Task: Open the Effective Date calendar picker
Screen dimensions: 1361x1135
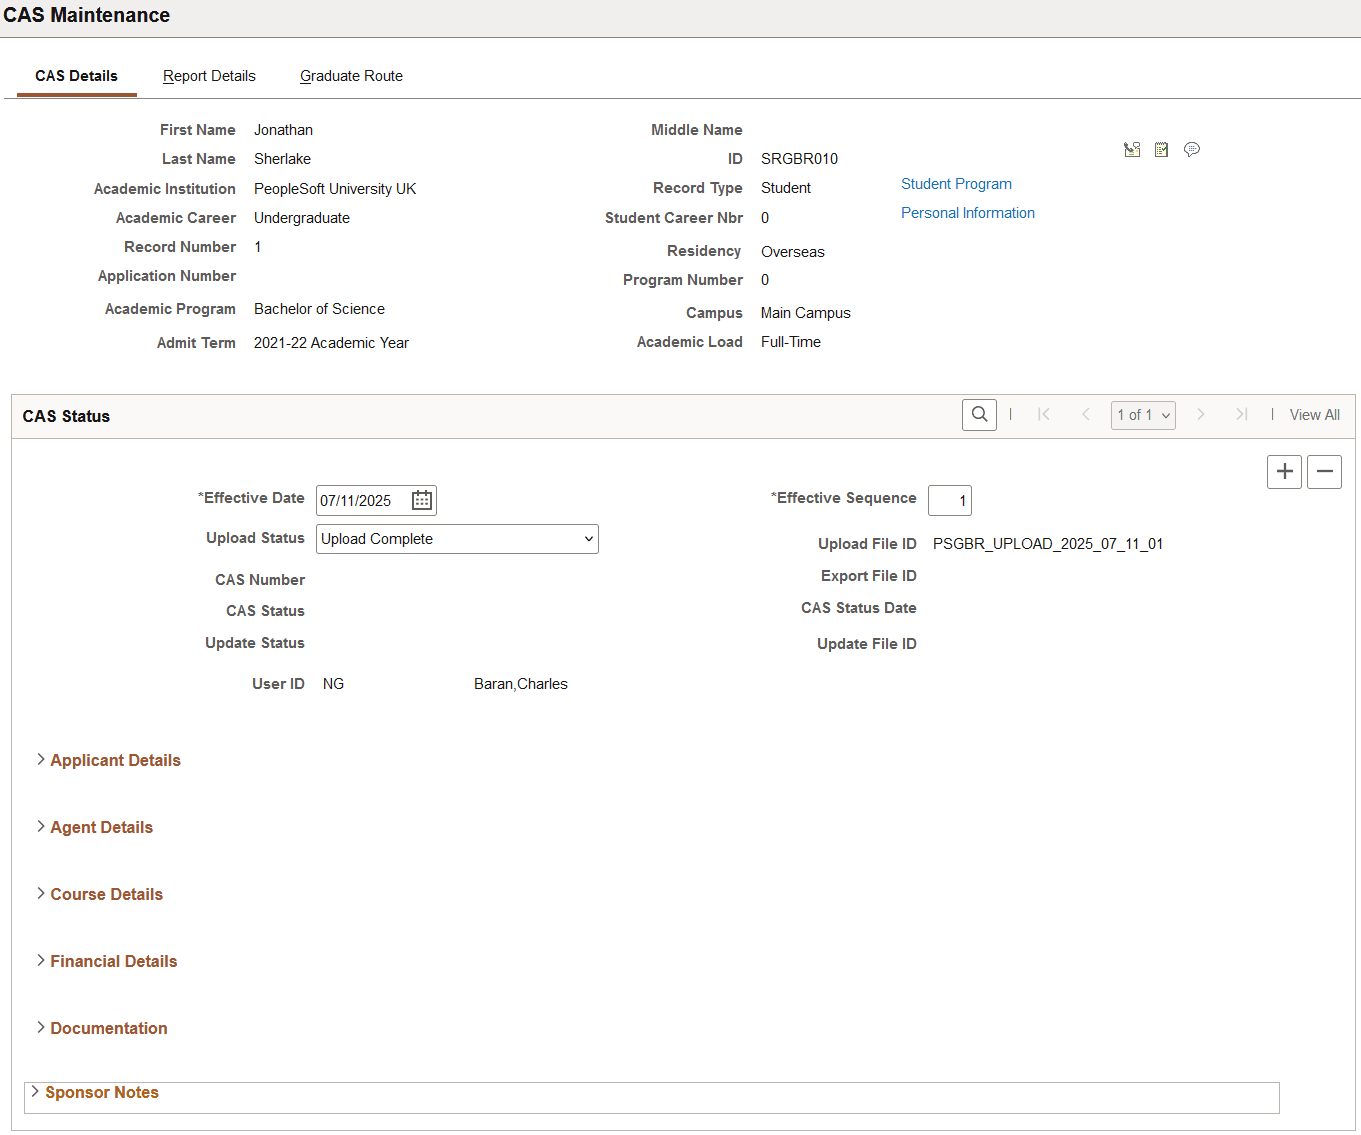Action: click(422, 500)
